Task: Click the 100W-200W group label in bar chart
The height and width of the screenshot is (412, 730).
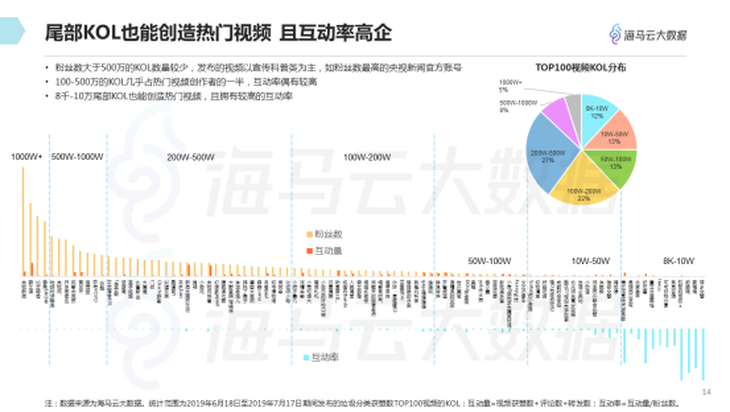Action: coord(367,157)
